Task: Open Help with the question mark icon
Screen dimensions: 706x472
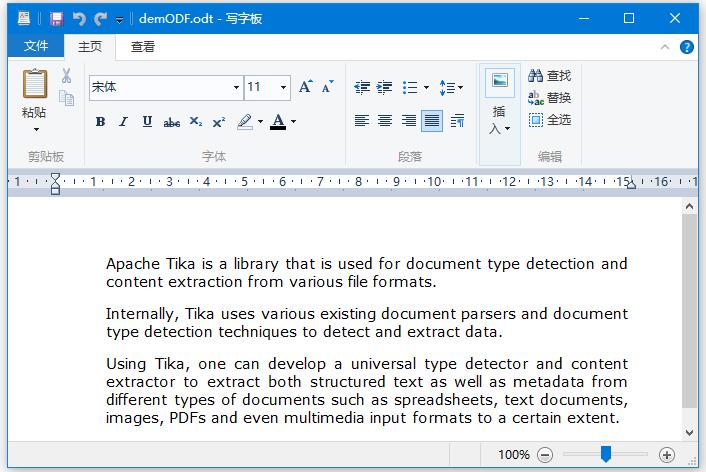Action: click(x=687, y=47)
